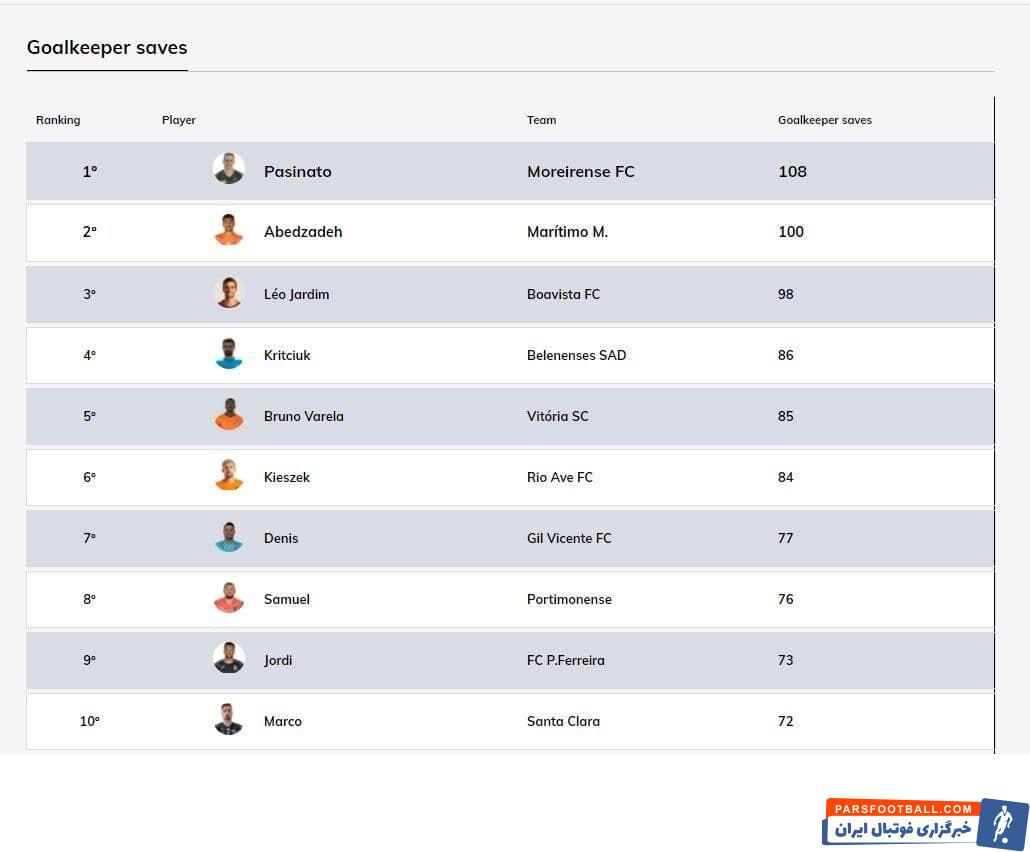The height and width of the screenshot is (852, 1030).
Task: Click Marco's player avatar photo
Action: (x=229, y=720)
